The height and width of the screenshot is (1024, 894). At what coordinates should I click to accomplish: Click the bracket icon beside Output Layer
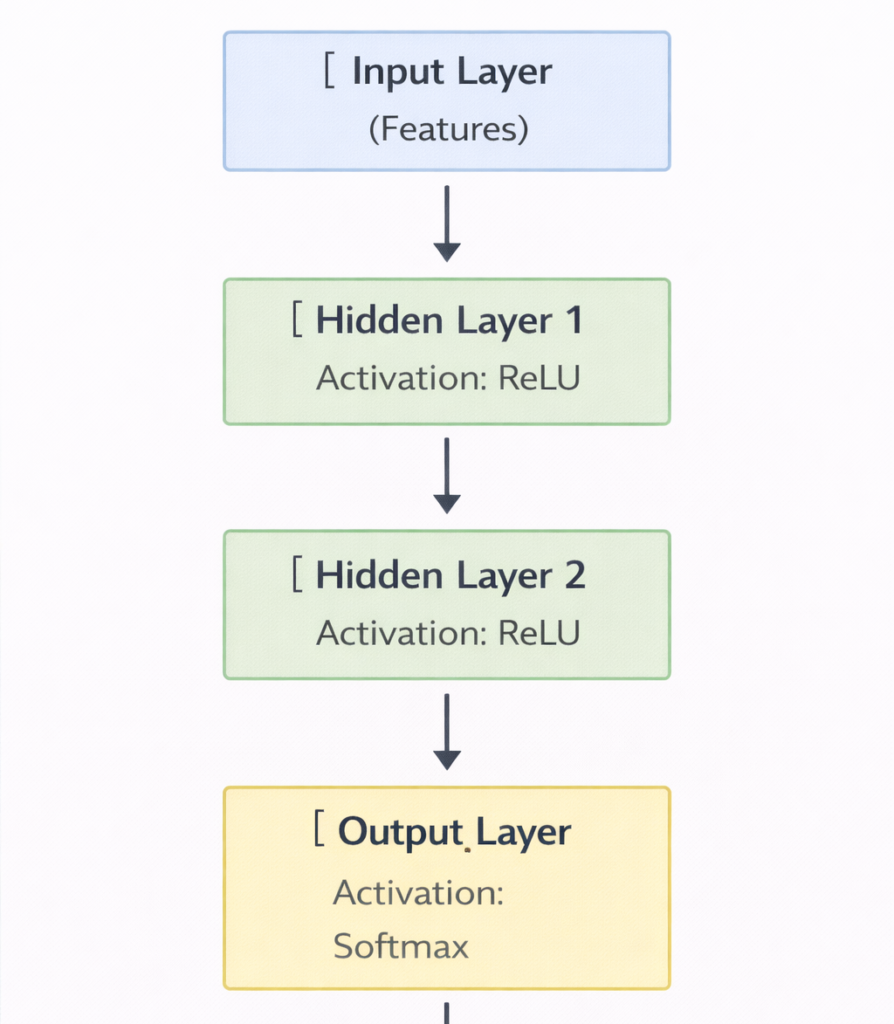pos(318,830)
